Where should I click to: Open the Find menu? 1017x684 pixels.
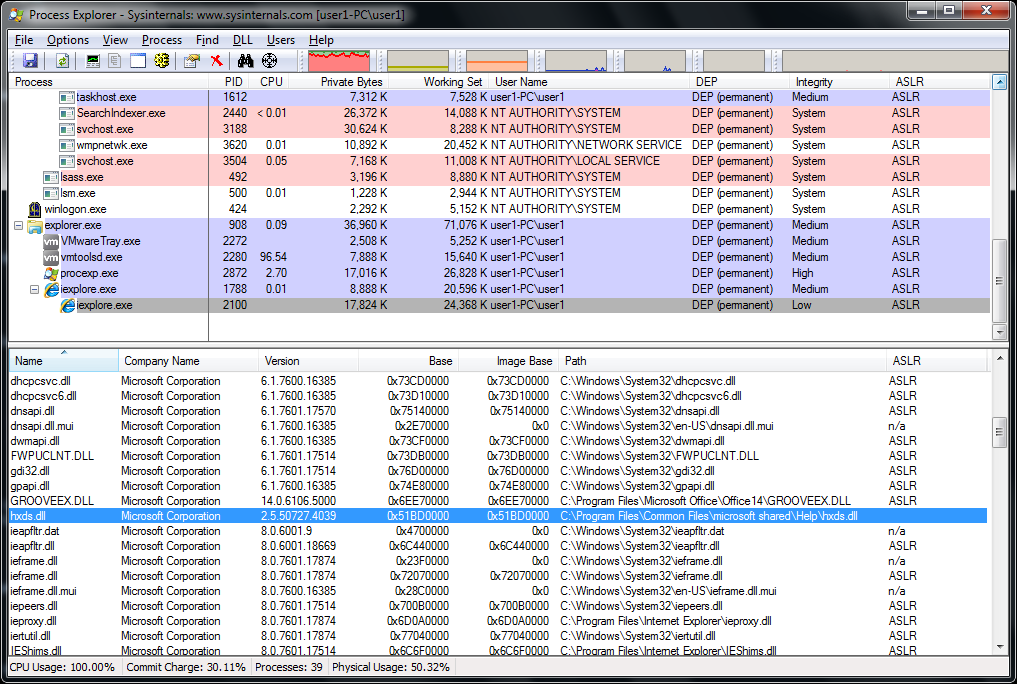tap(207, 40)
